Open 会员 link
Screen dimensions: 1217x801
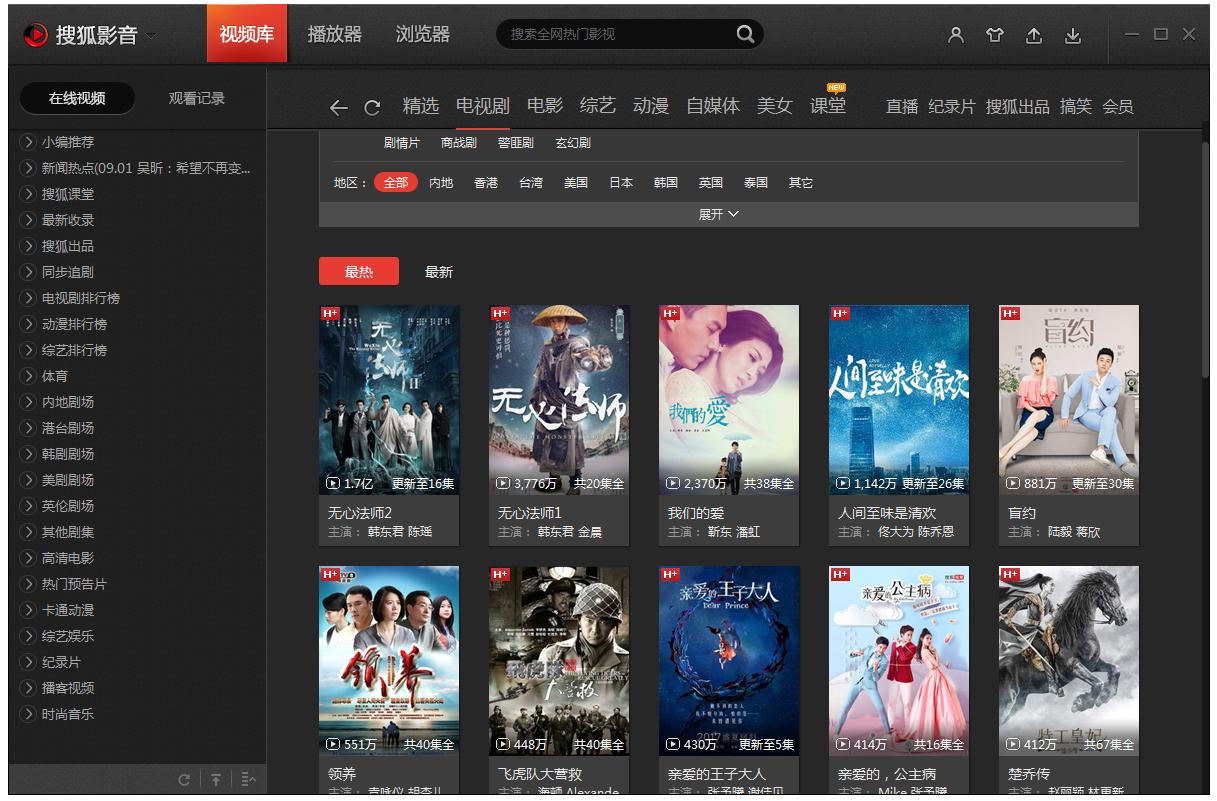[x=1118, y=107]
